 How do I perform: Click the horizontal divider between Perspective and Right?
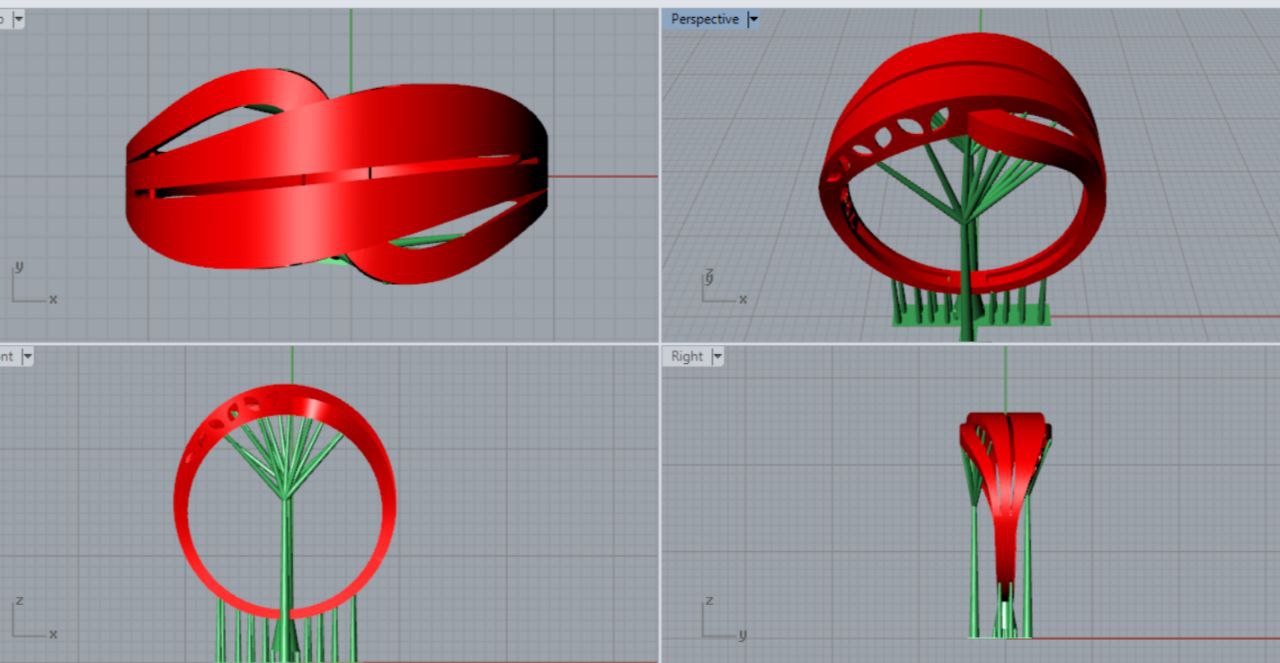coord(970,343)
